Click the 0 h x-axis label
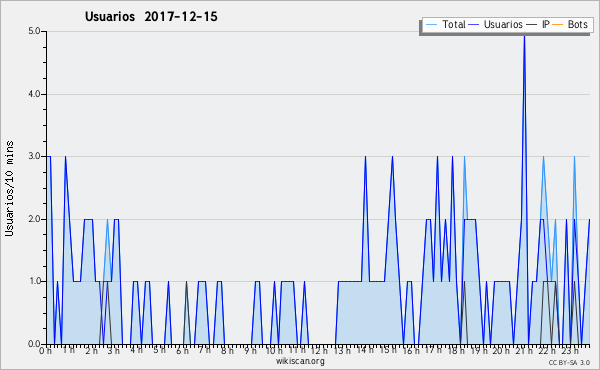 pos(45,351)
